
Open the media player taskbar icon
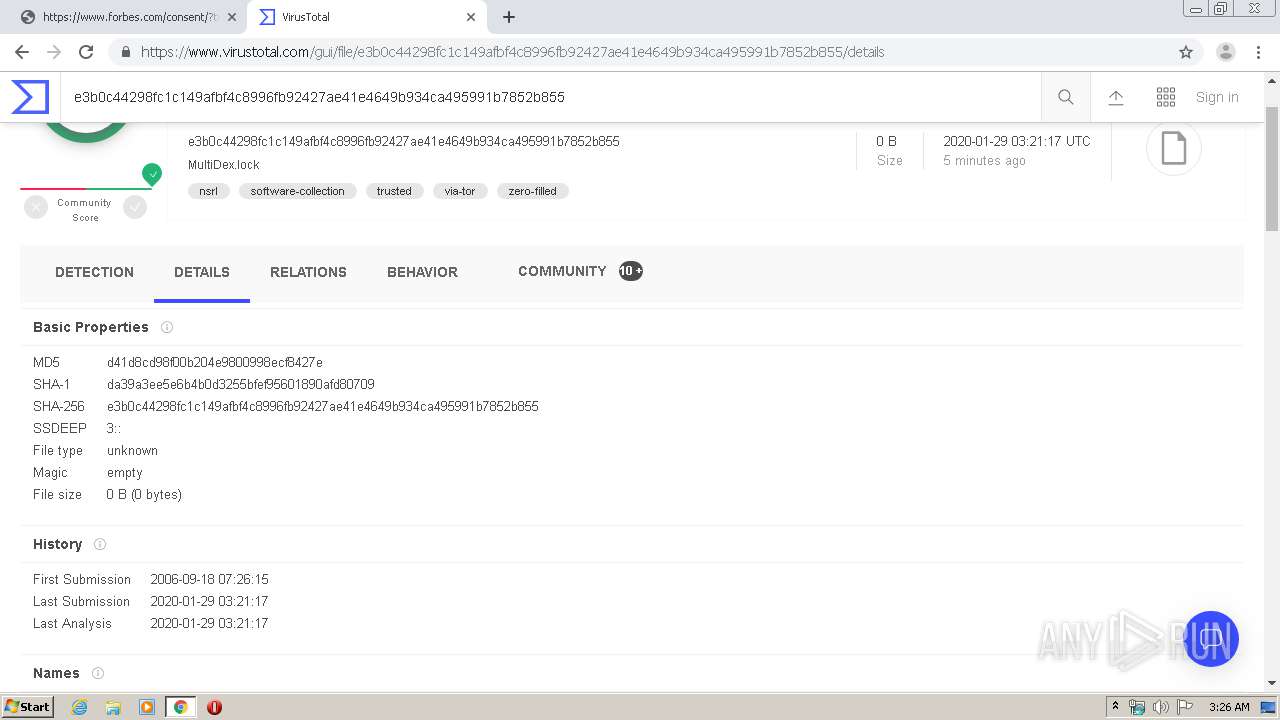tap(147, 707)
